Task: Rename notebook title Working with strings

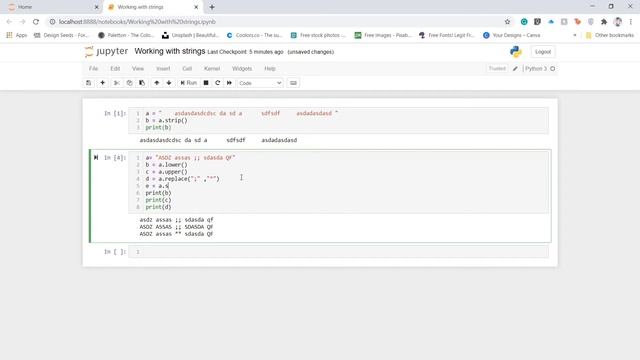Action: tap(169, 51)
